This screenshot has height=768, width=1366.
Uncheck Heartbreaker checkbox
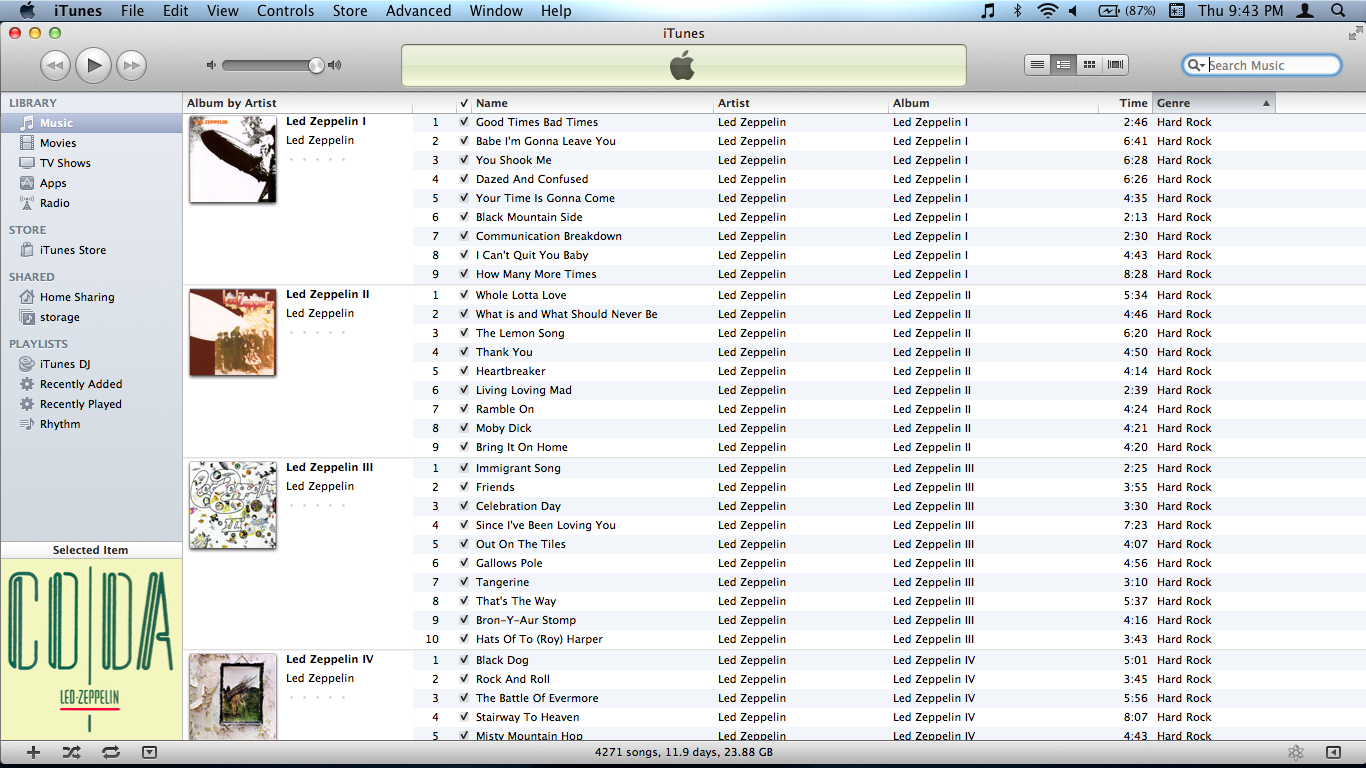pos(464,371)
